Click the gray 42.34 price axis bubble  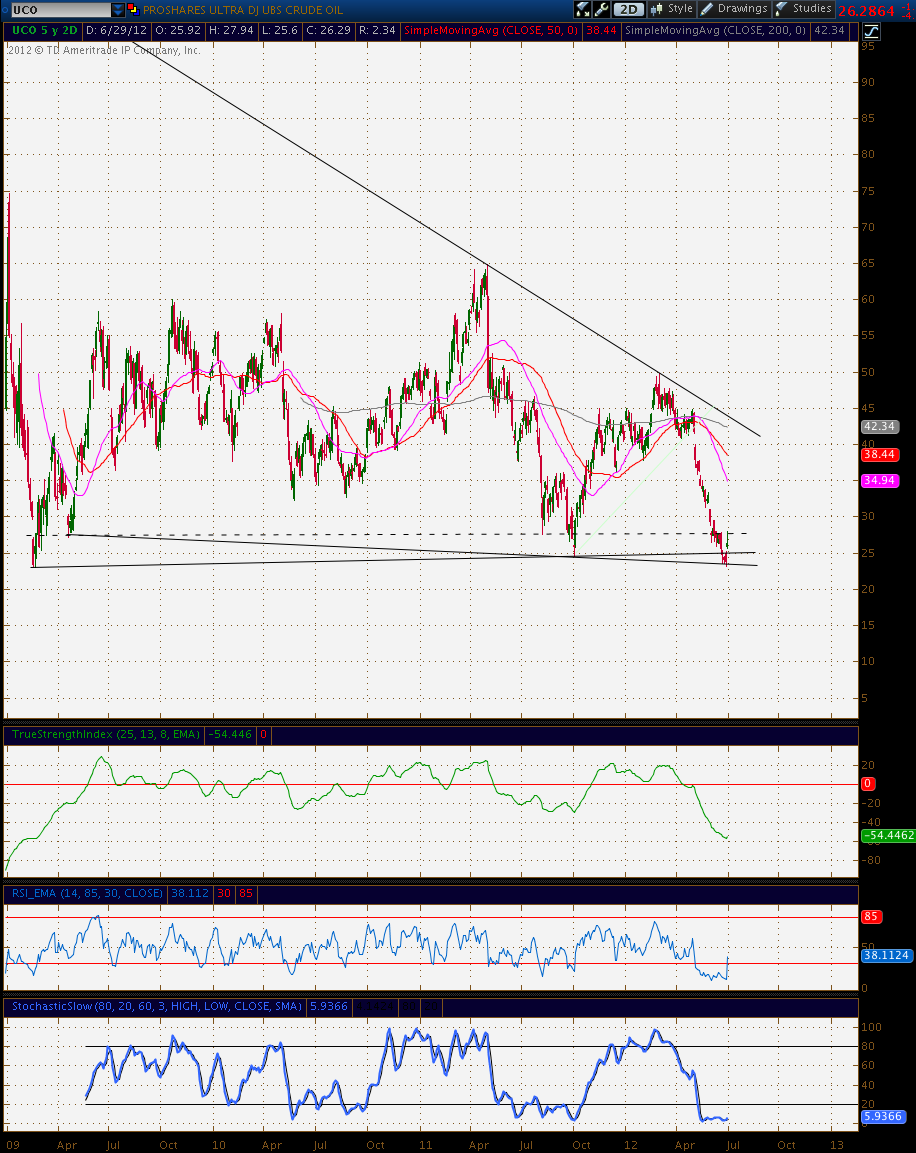(879, 426)
